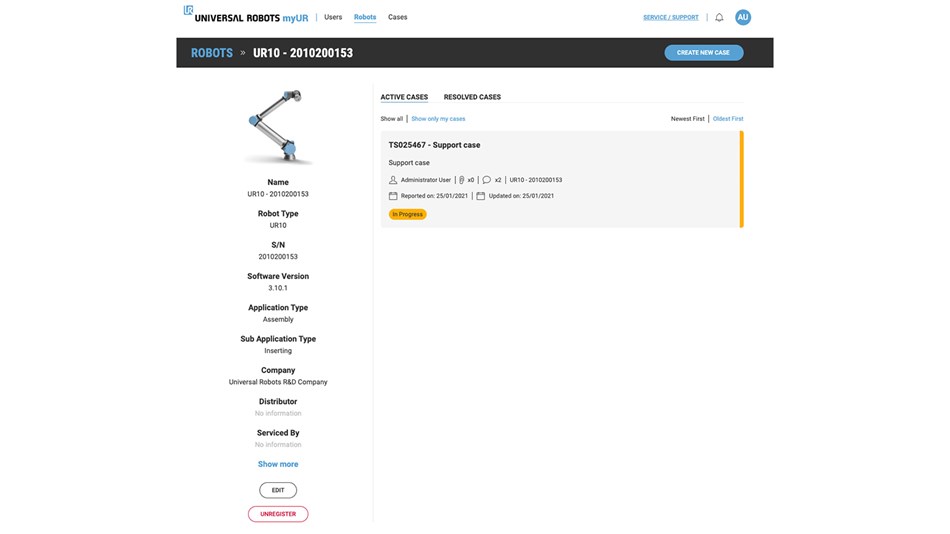The image size is (950, 534).
Task: Click the Inserting sub application value
Action: click(x=277, y=350)
